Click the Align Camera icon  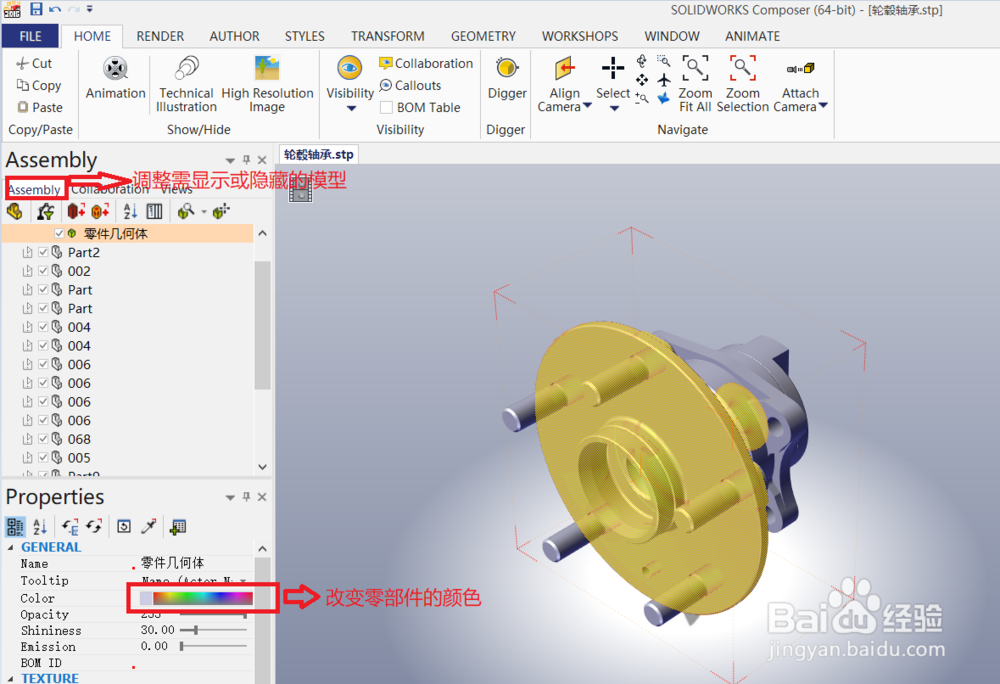[564, 68]
